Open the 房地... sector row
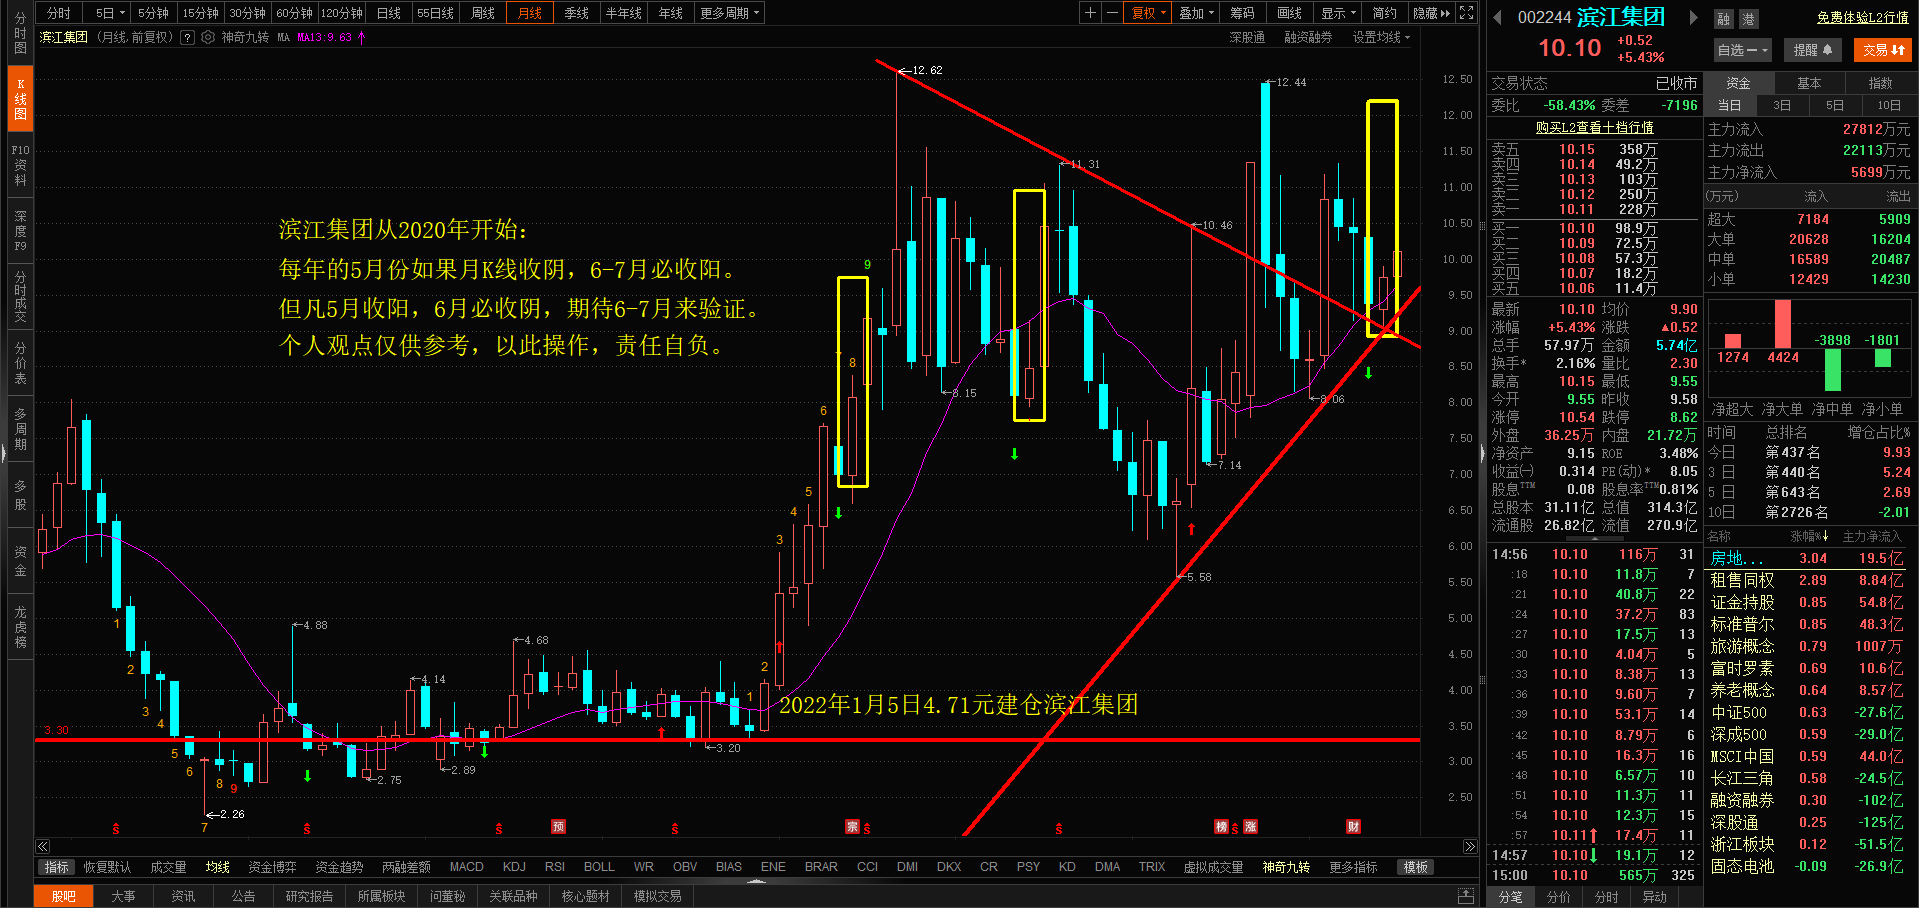Image resolution: width=1919 pixels, height=908 pixels. (x=1806, y=558)
